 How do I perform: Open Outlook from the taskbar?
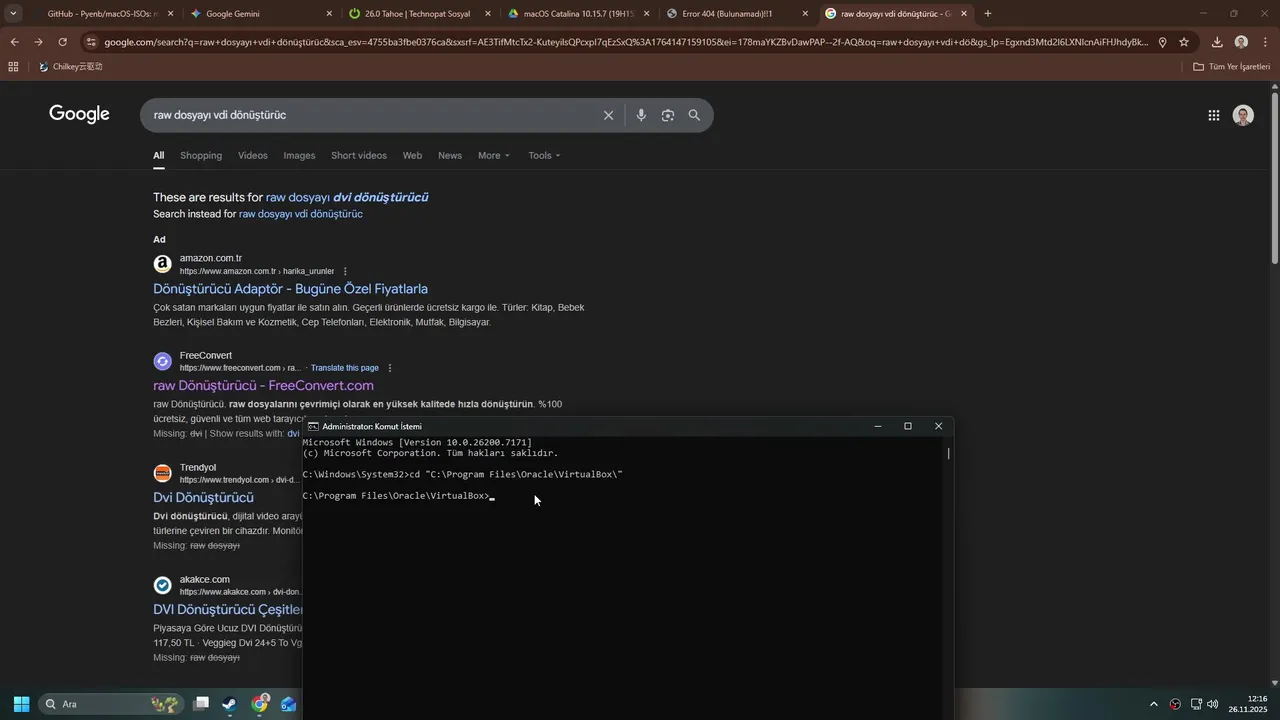click(289, 704)
